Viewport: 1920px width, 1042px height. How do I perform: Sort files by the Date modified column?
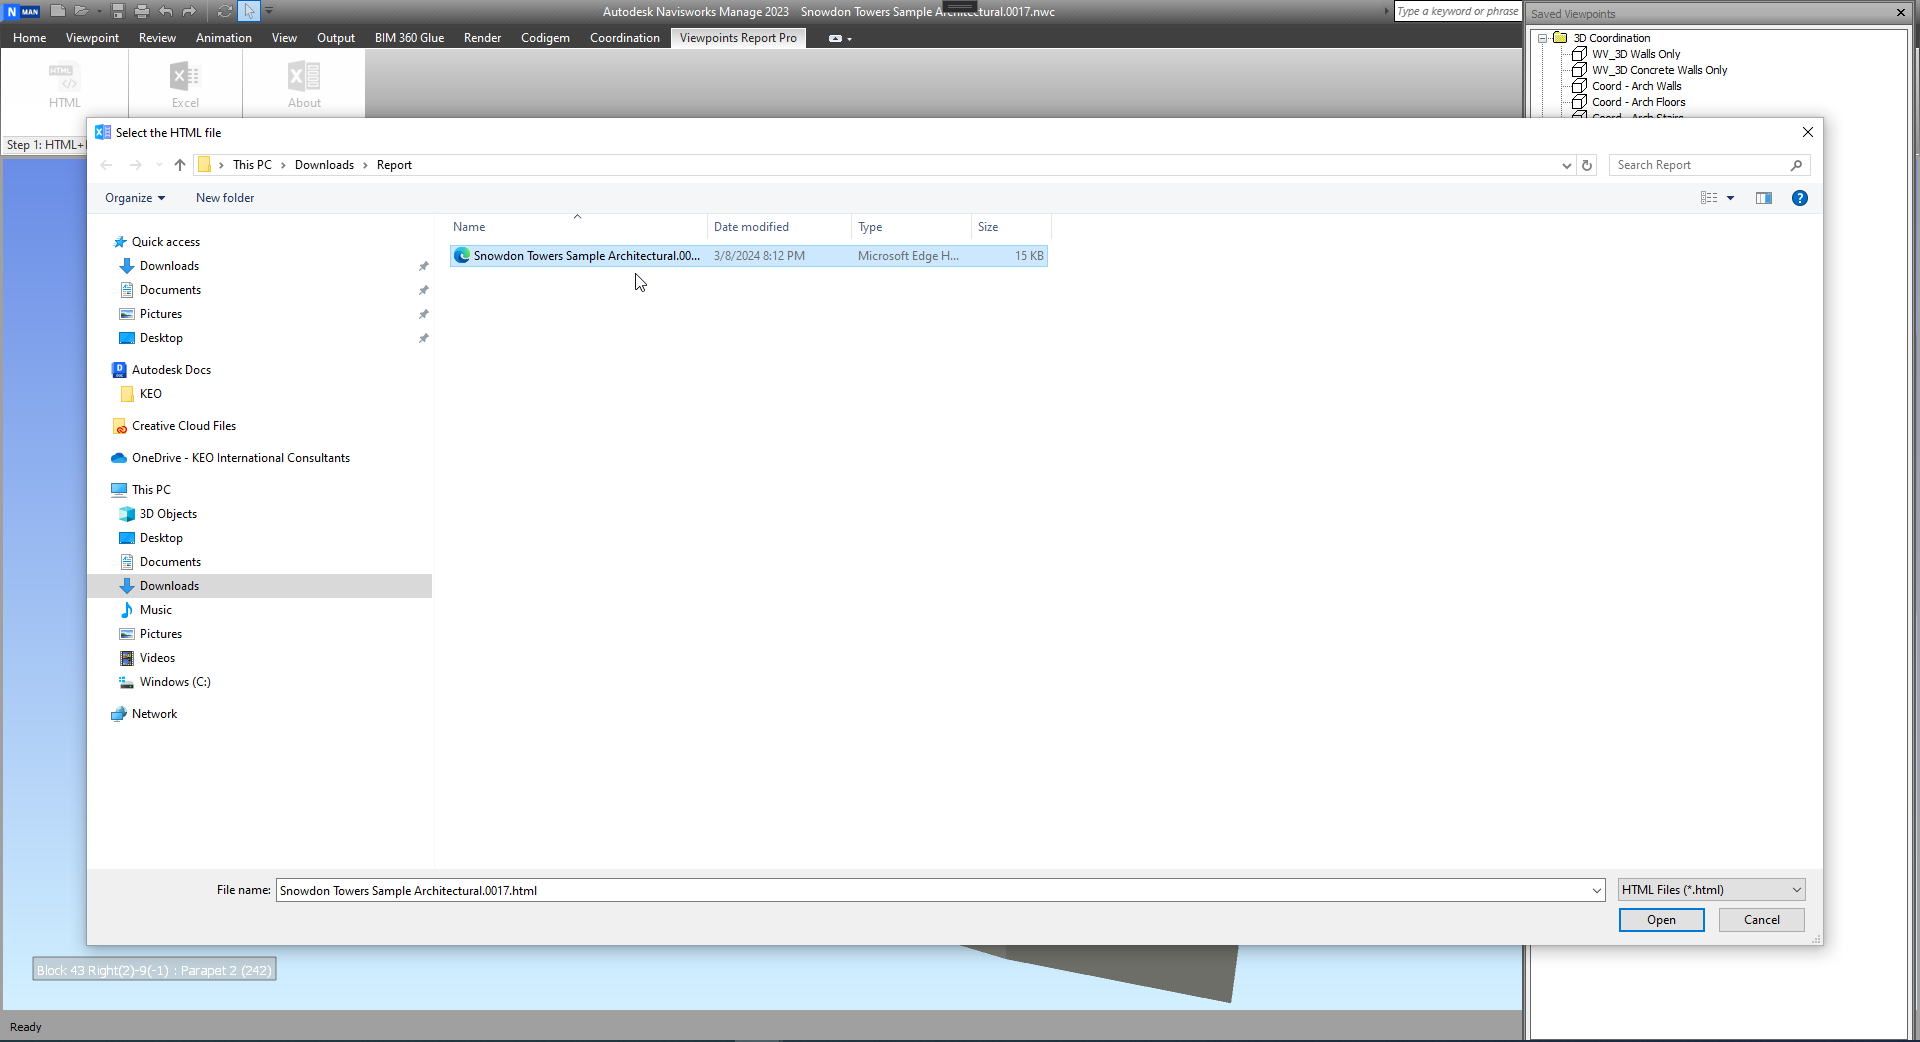click(x=780, y=227)
